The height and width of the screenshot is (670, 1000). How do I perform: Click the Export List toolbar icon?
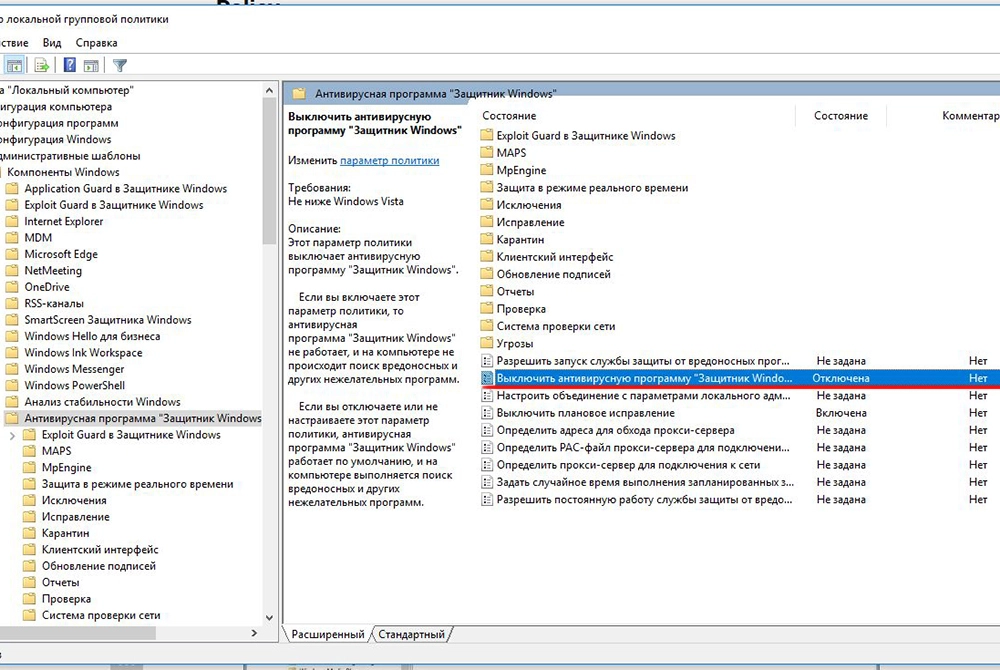coord(42,66)
